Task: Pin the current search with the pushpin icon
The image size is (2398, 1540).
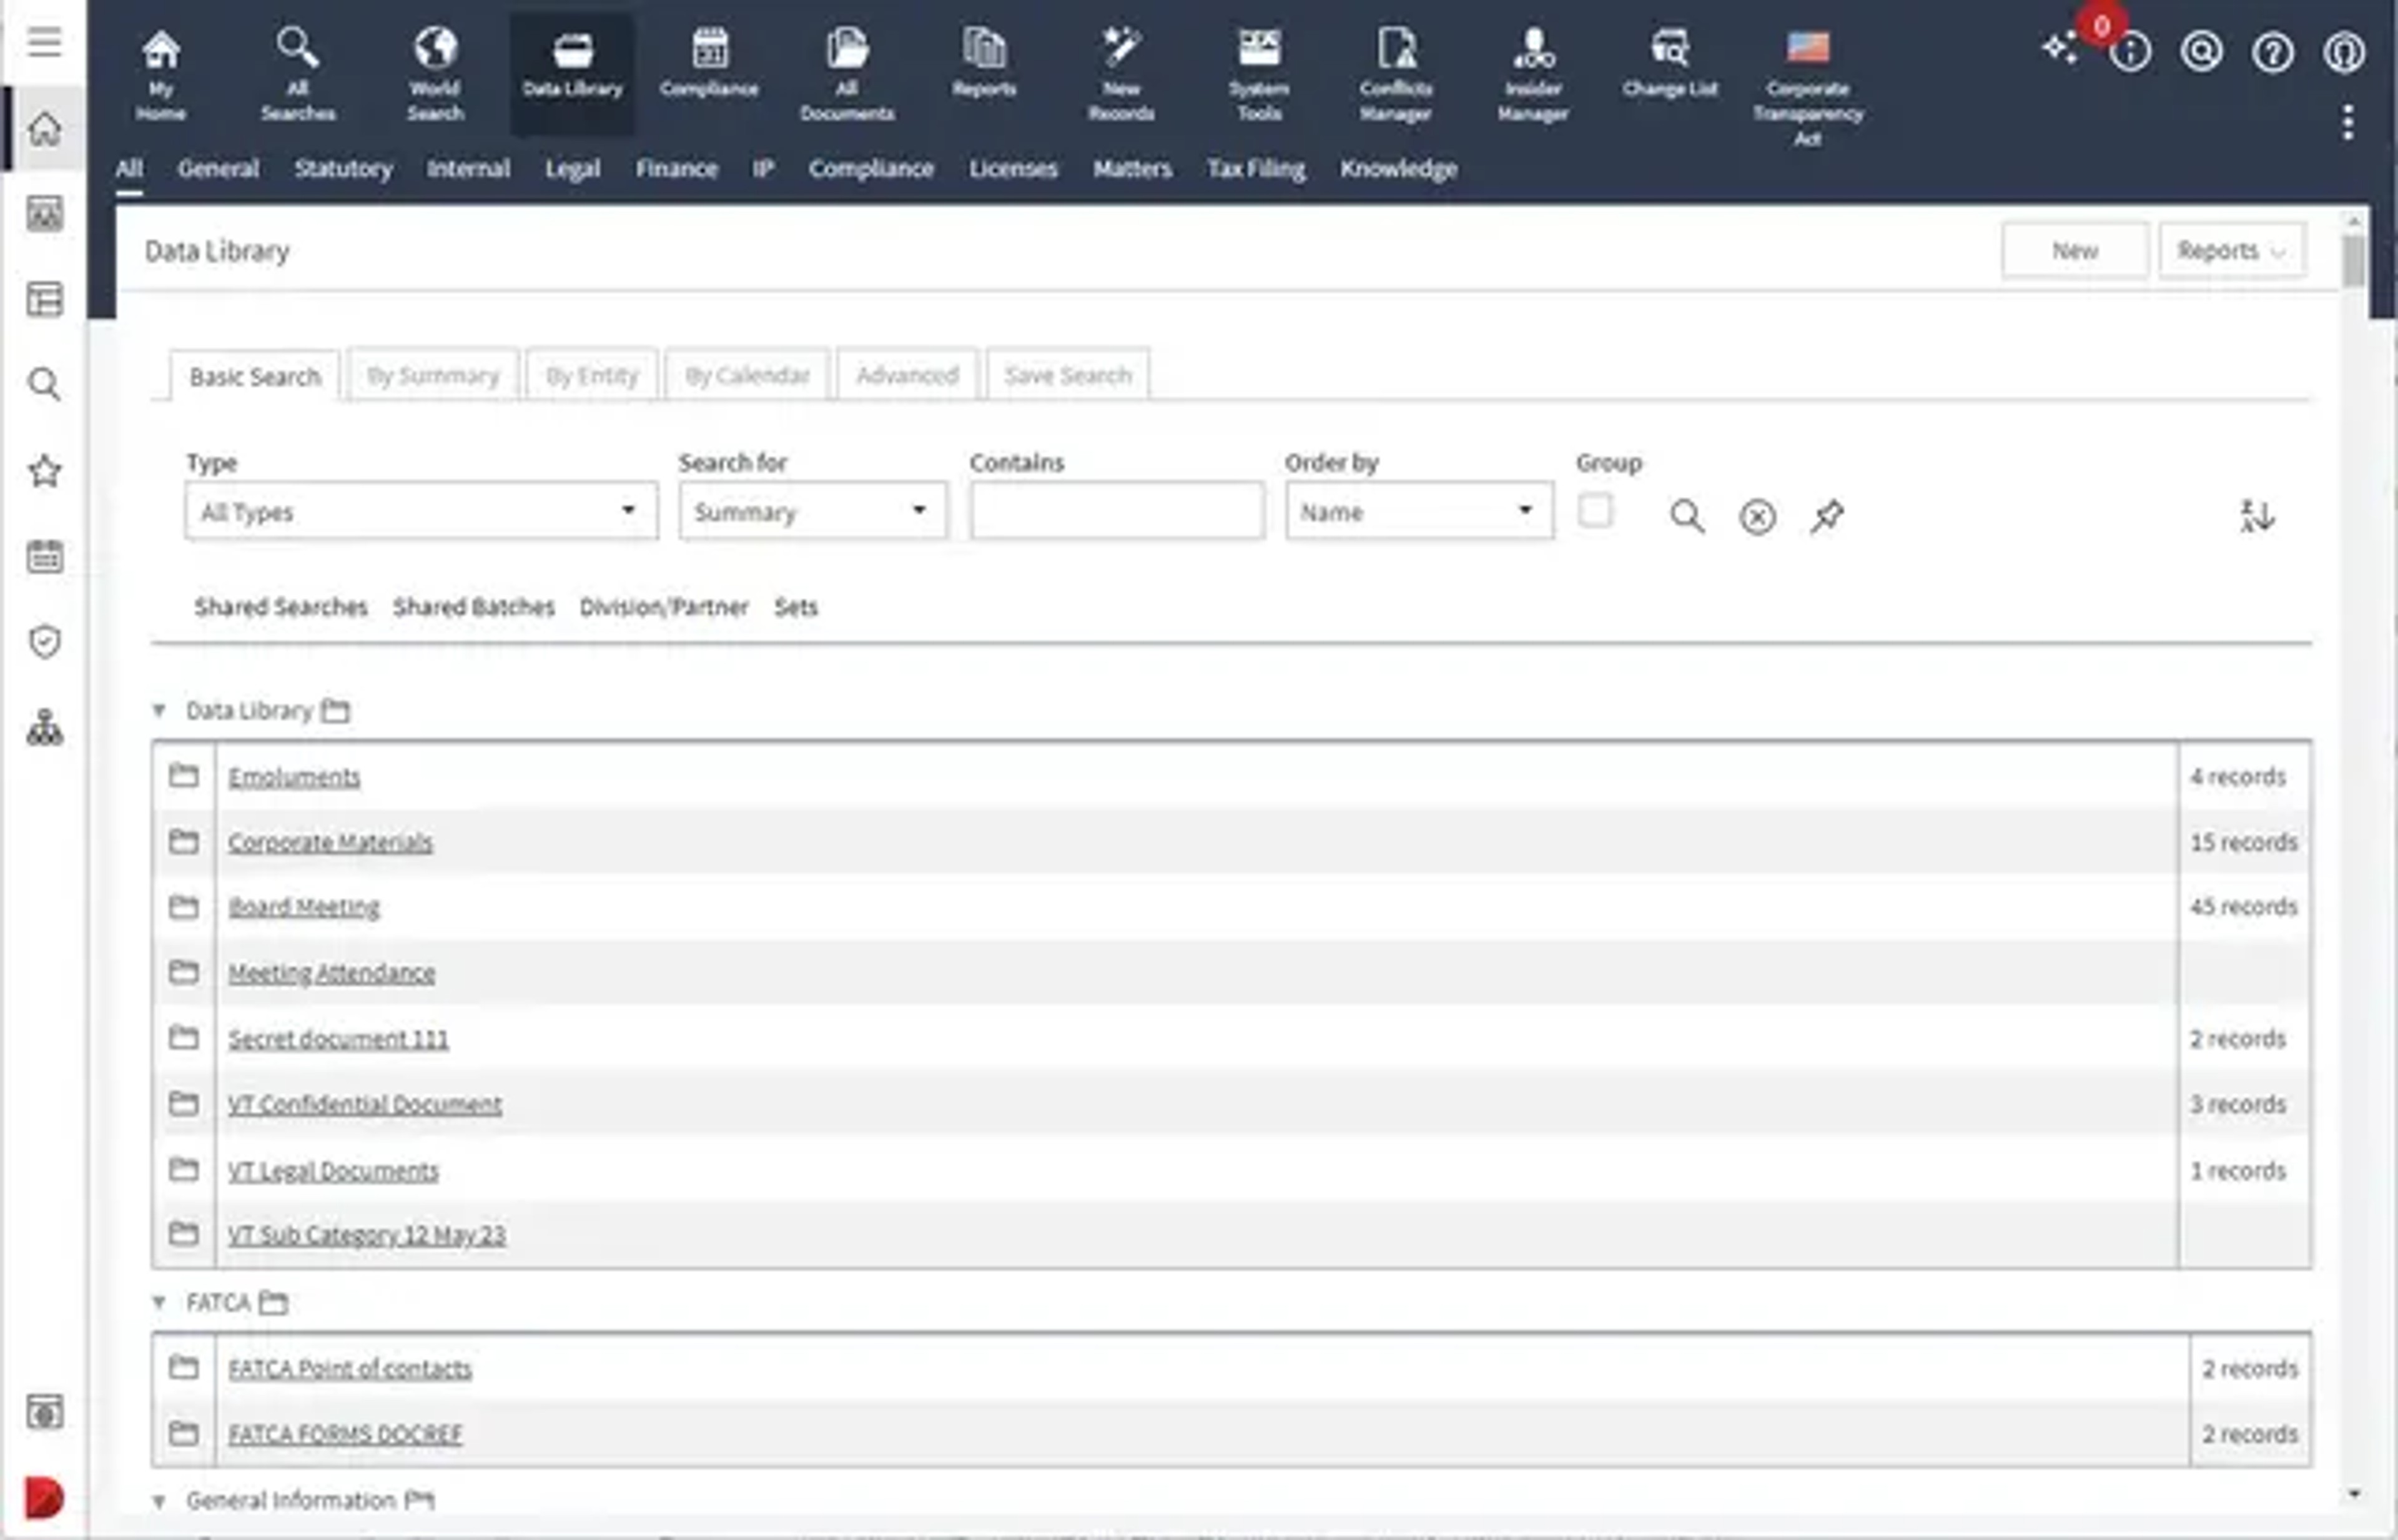Action: click(x=1826, y=516)
